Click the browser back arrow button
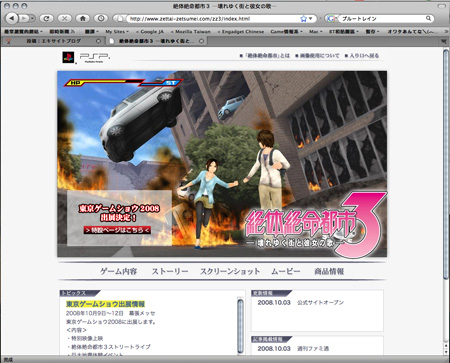The image size is (450, 363). tap(11, 18)
